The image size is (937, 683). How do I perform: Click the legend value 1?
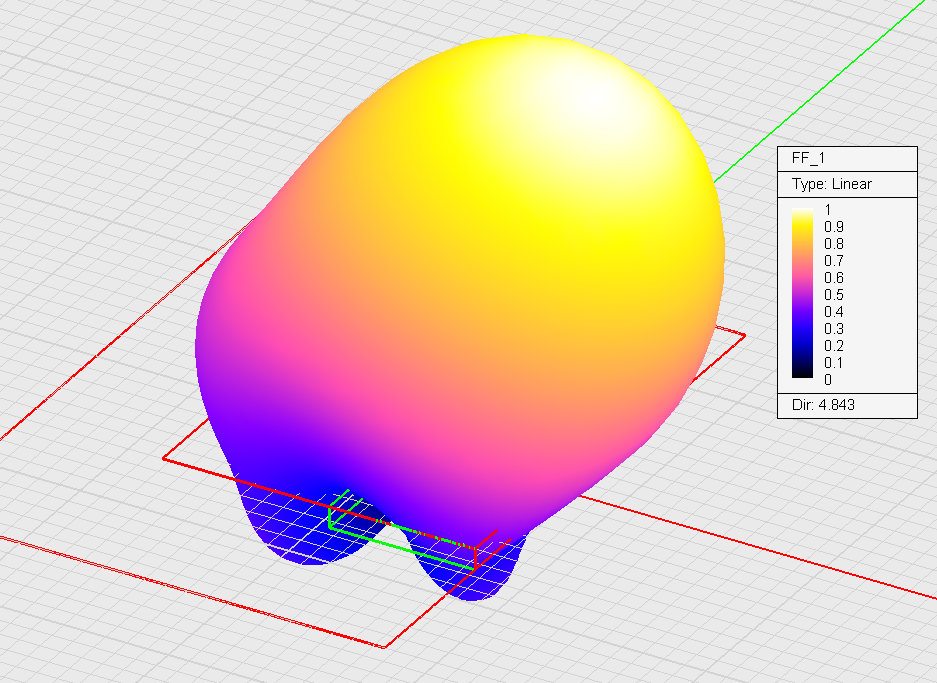pos(827,210)
